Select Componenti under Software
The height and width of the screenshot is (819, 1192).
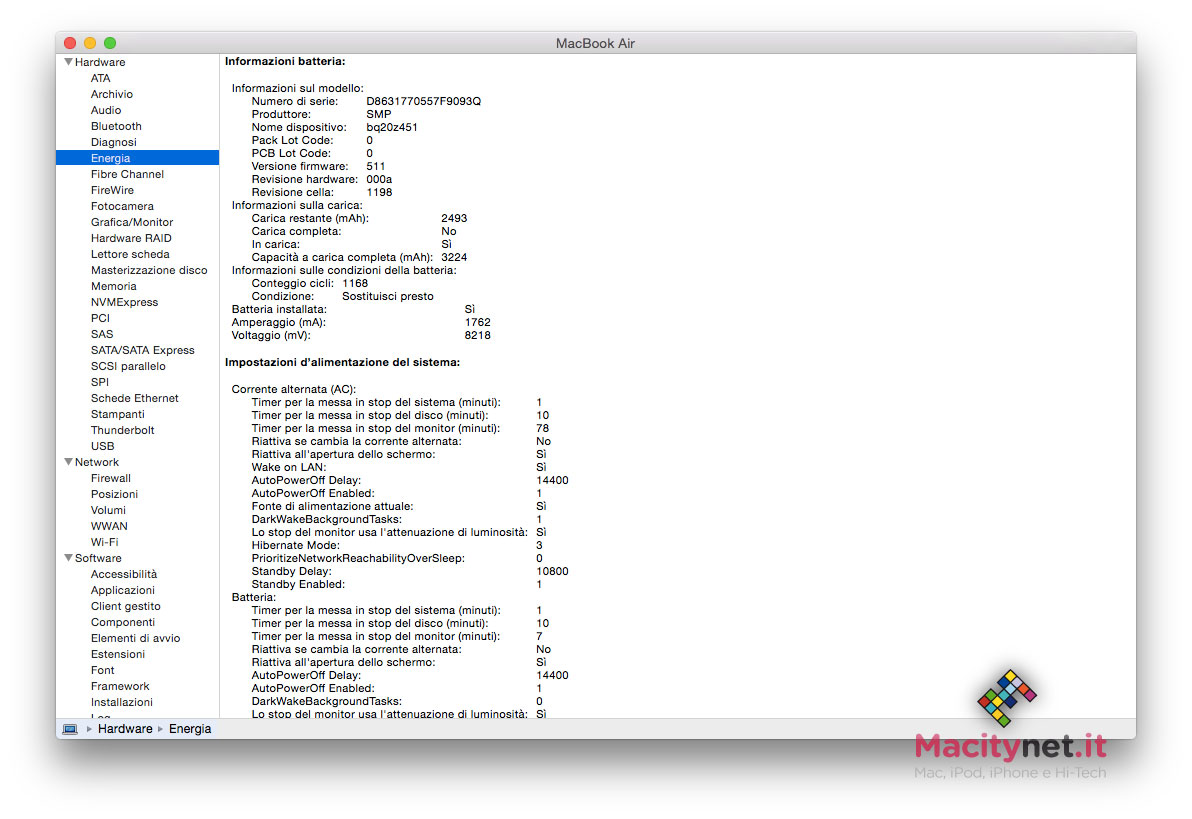tap(123, 621)
